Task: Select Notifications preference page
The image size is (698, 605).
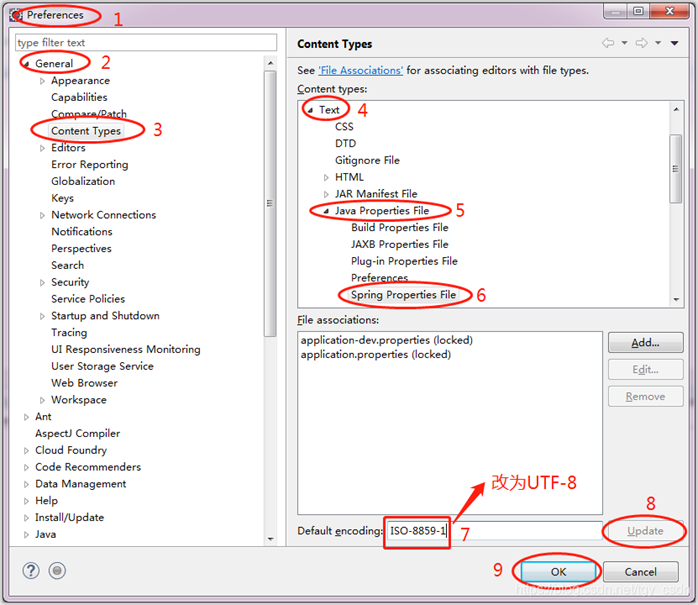Action: 82,231
